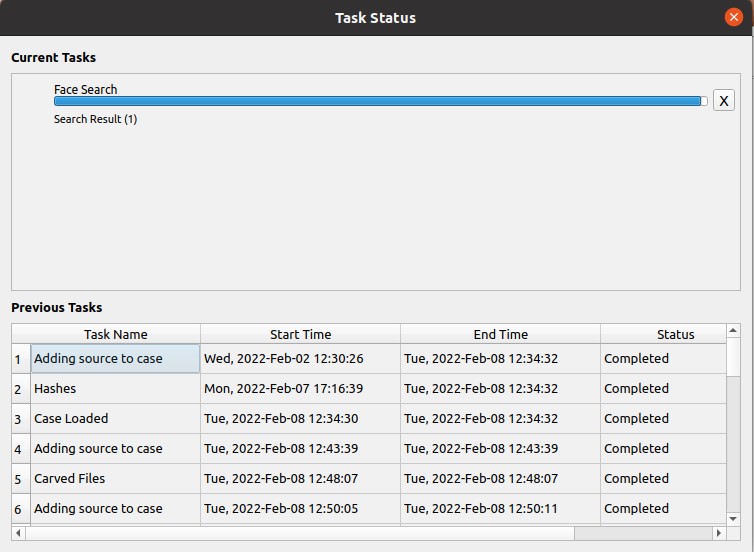
Task: Cancel the Face Search task with X
Action: click(723, 100)
